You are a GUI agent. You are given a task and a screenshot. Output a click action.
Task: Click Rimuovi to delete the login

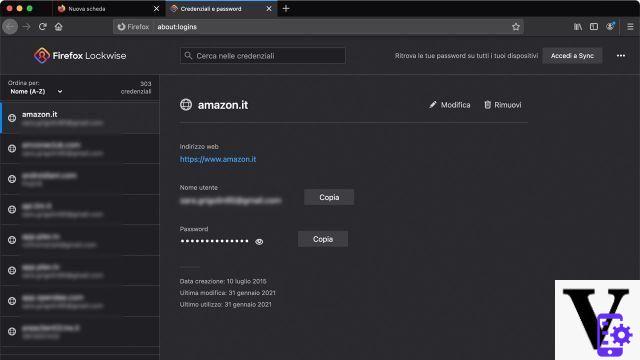coord(502,105)
